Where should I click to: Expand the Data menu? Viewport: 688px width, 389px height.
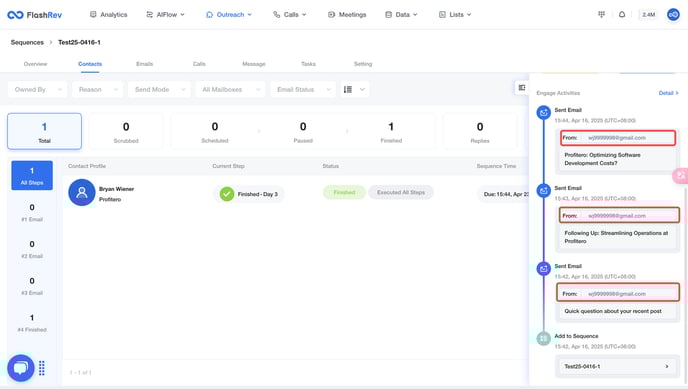[x=401, y=14]
